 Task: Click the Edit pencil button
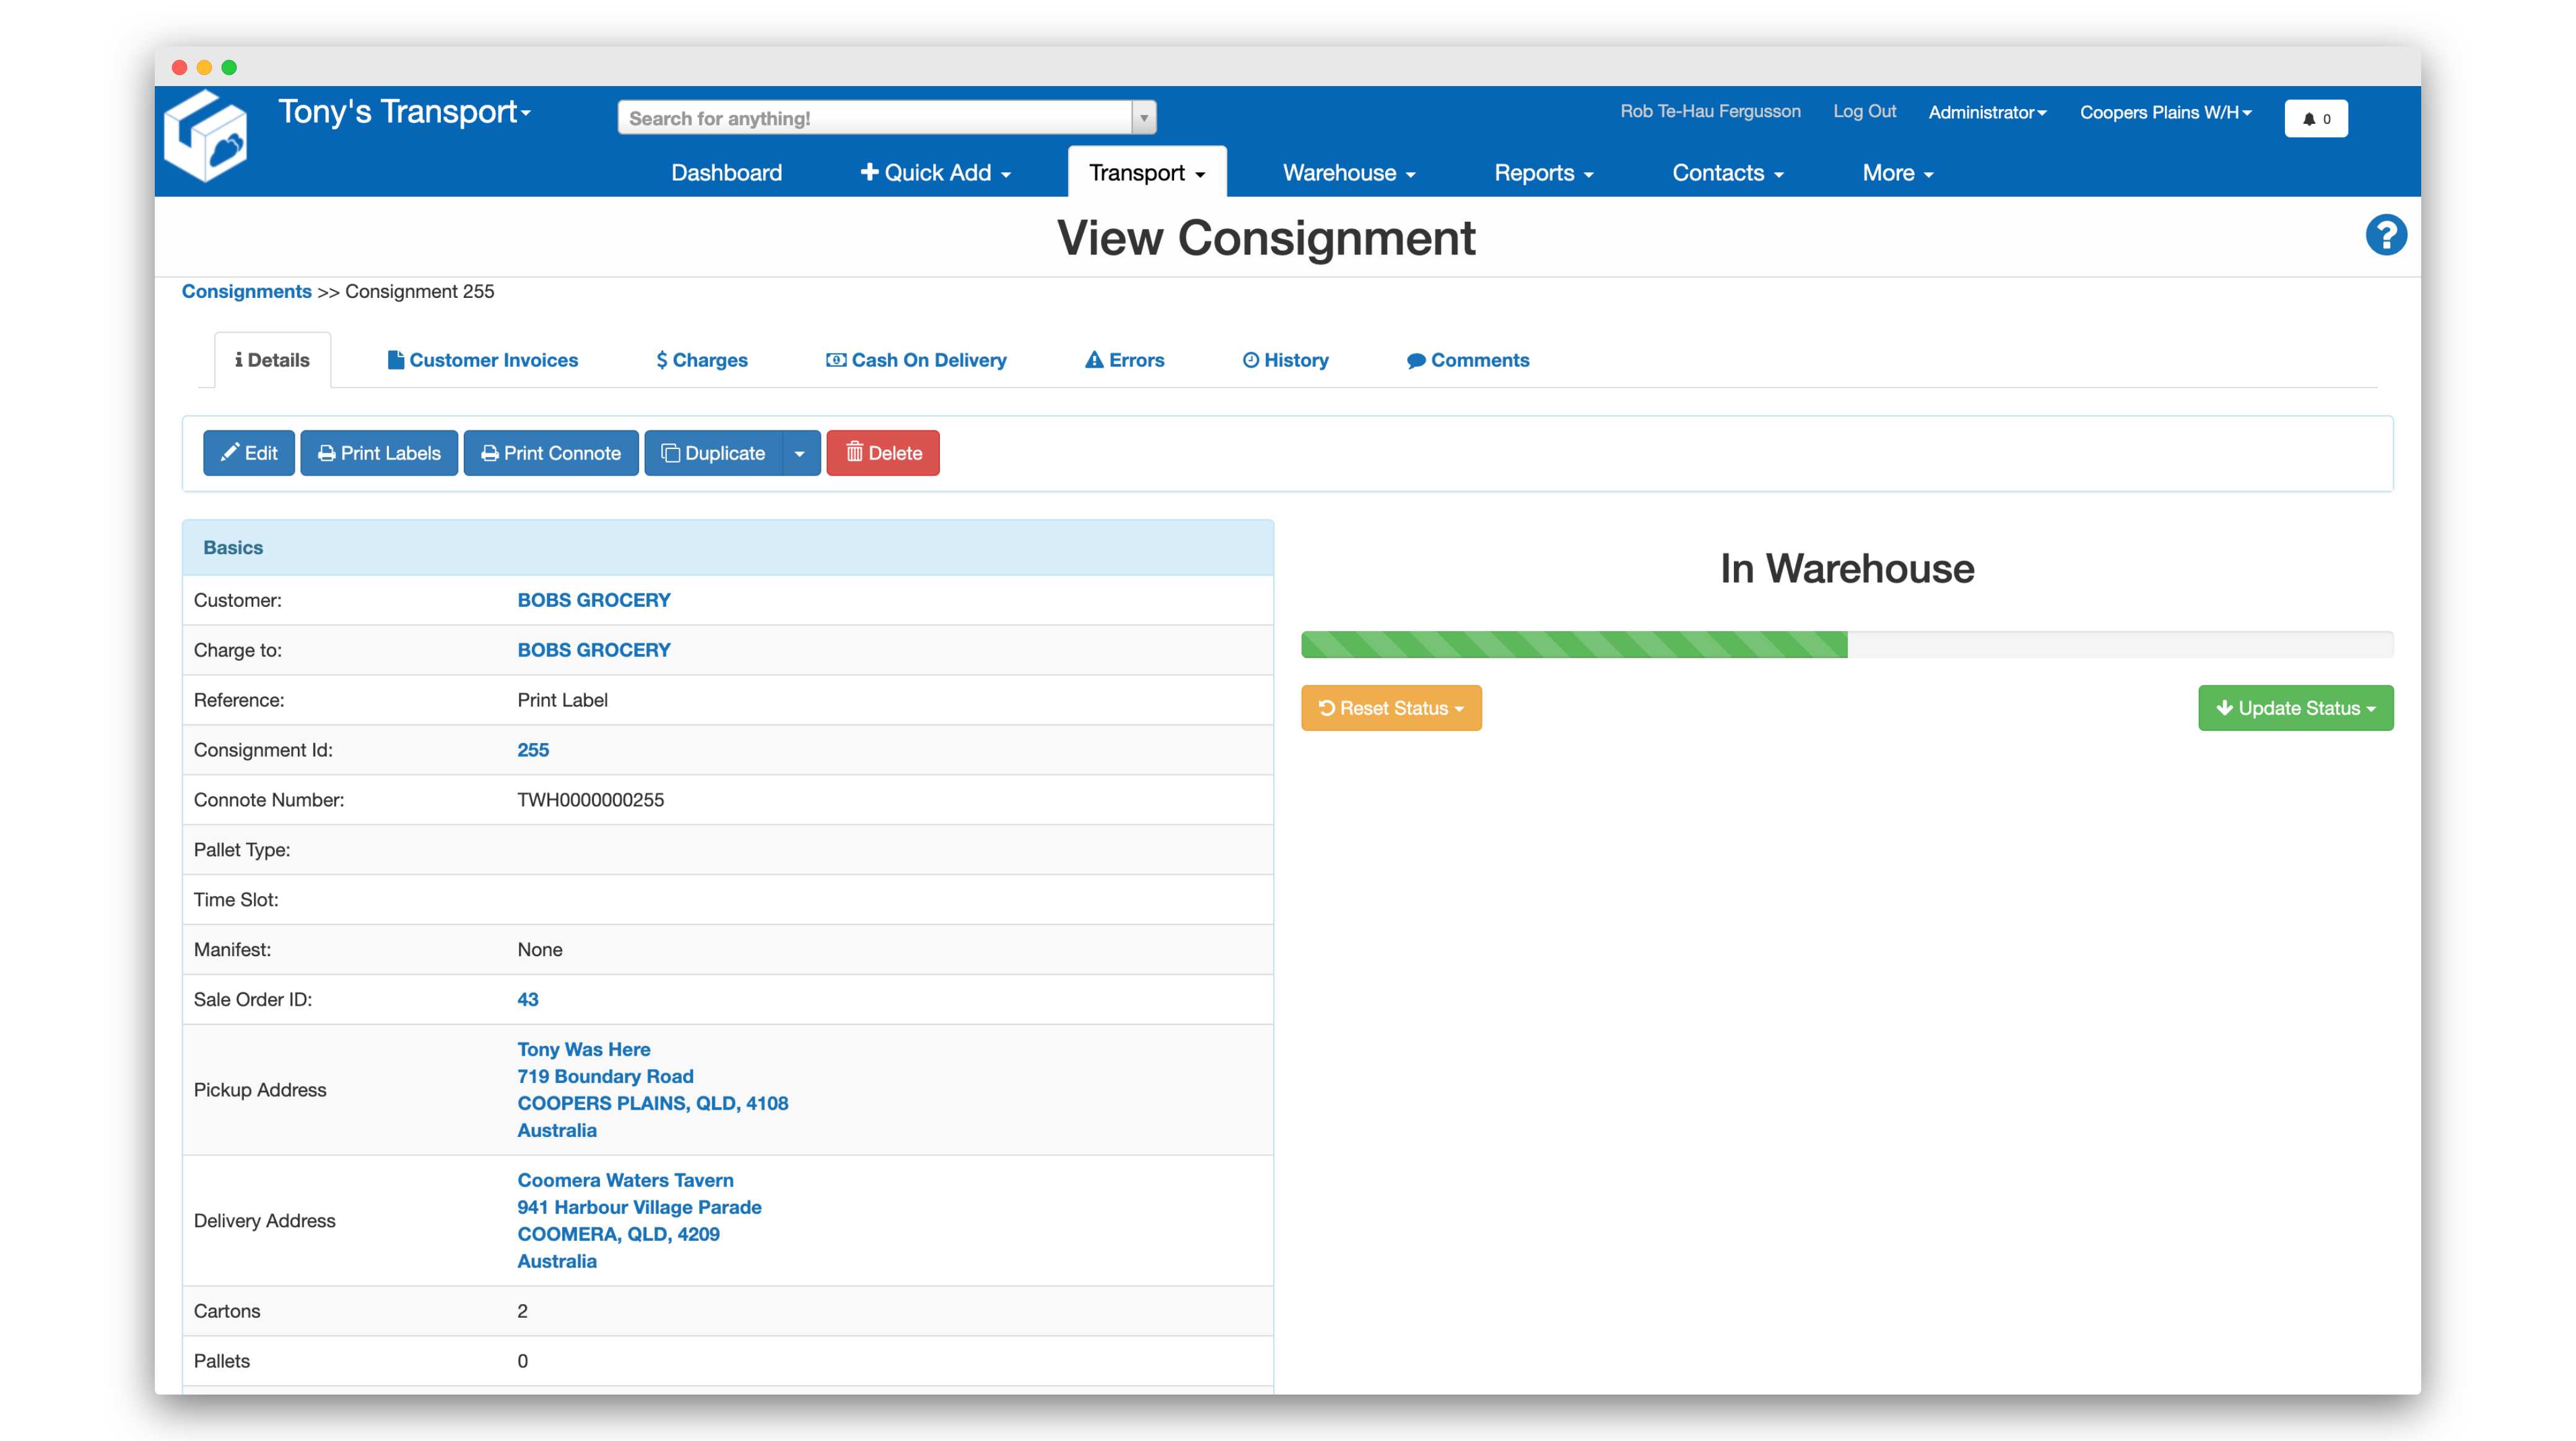click(248, 453)
